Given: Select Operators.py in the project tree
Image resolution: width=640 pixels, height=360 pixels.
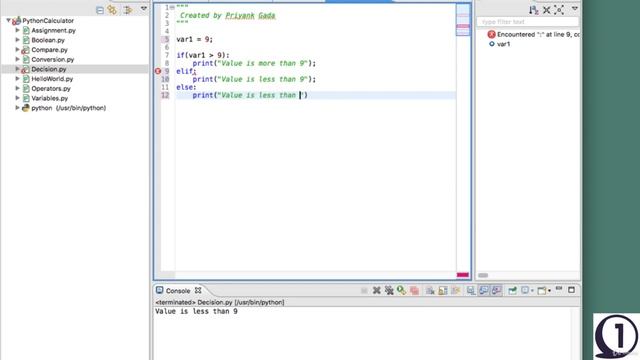Looking at the screenshot, I should (51, 89).
